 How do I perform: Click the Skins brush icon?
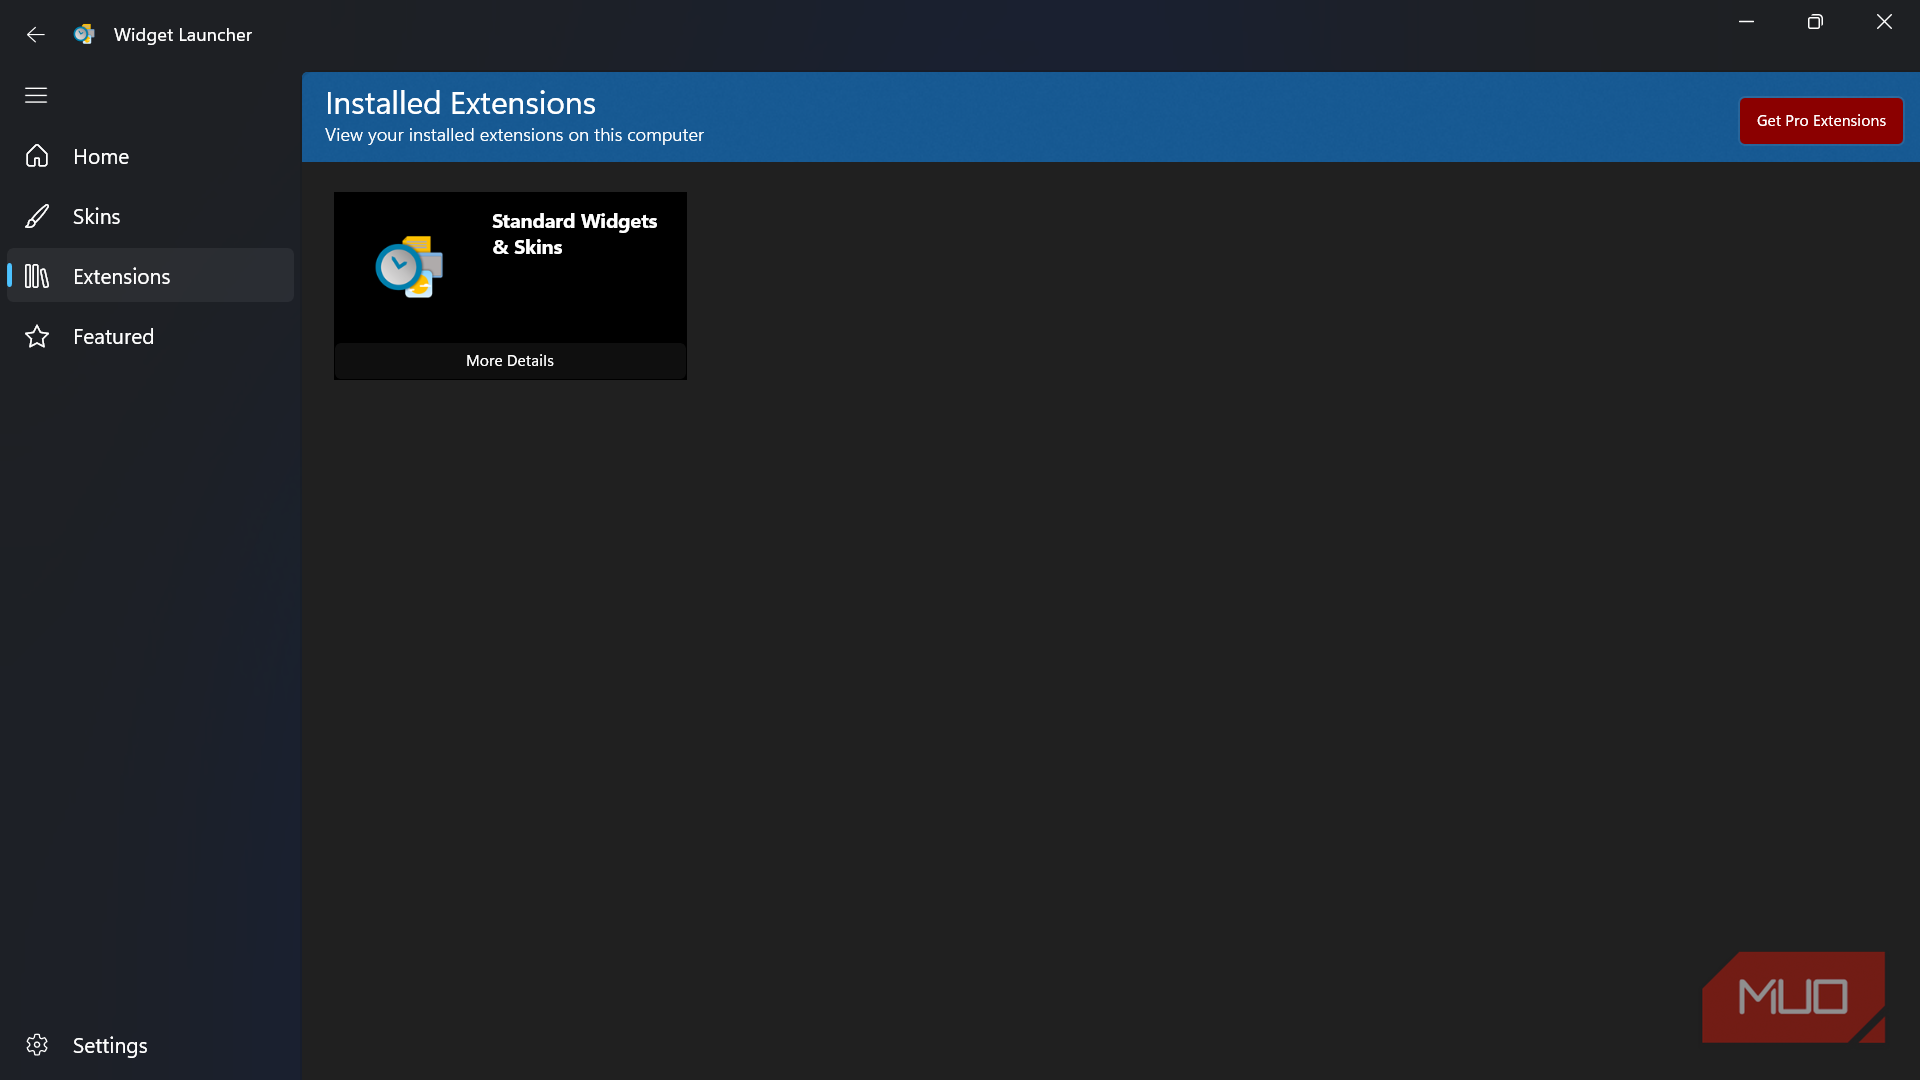pyautogui.click(x=37, y=216)
